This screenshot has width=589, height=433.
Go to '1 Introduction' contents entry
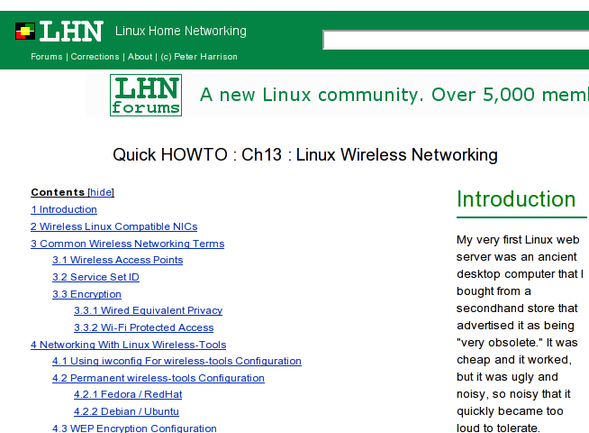tap(64, 210)
